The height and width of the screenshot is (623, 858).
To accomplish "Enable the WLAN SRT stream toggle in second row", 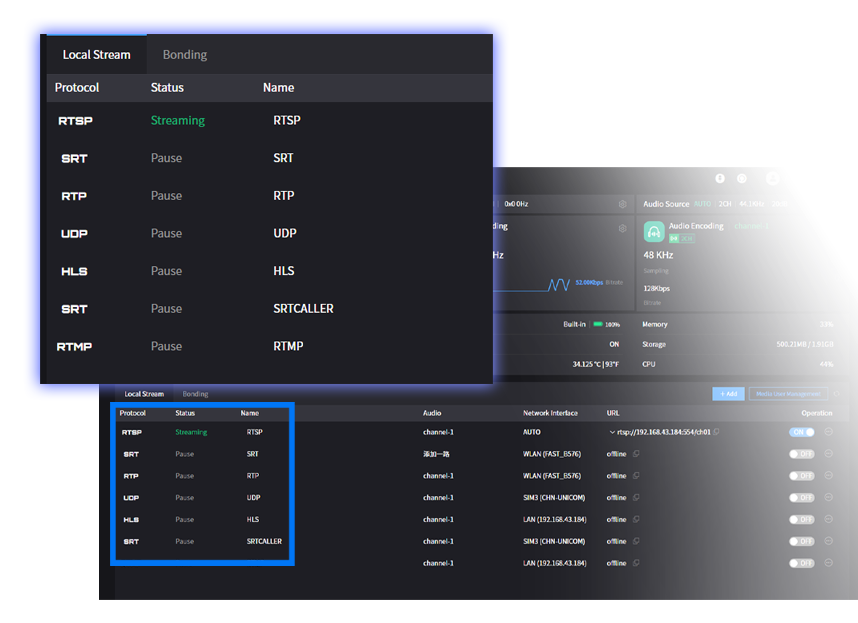I will coord(801,454).
